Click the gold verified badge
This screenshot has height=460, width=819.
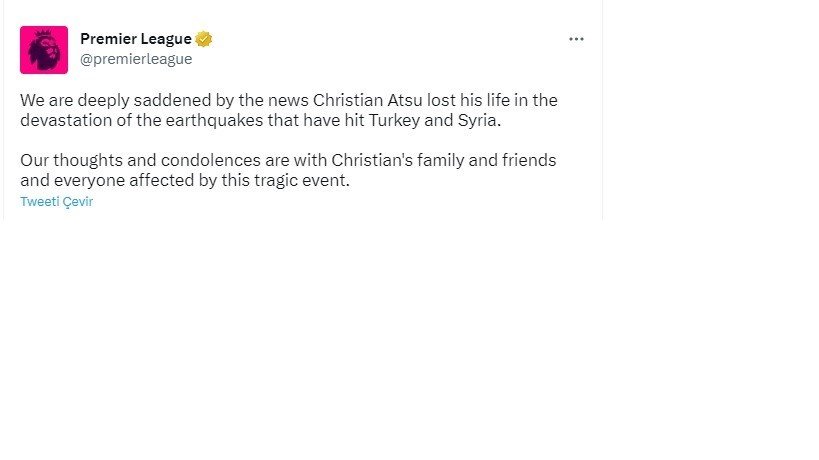[x=204, y=39]
